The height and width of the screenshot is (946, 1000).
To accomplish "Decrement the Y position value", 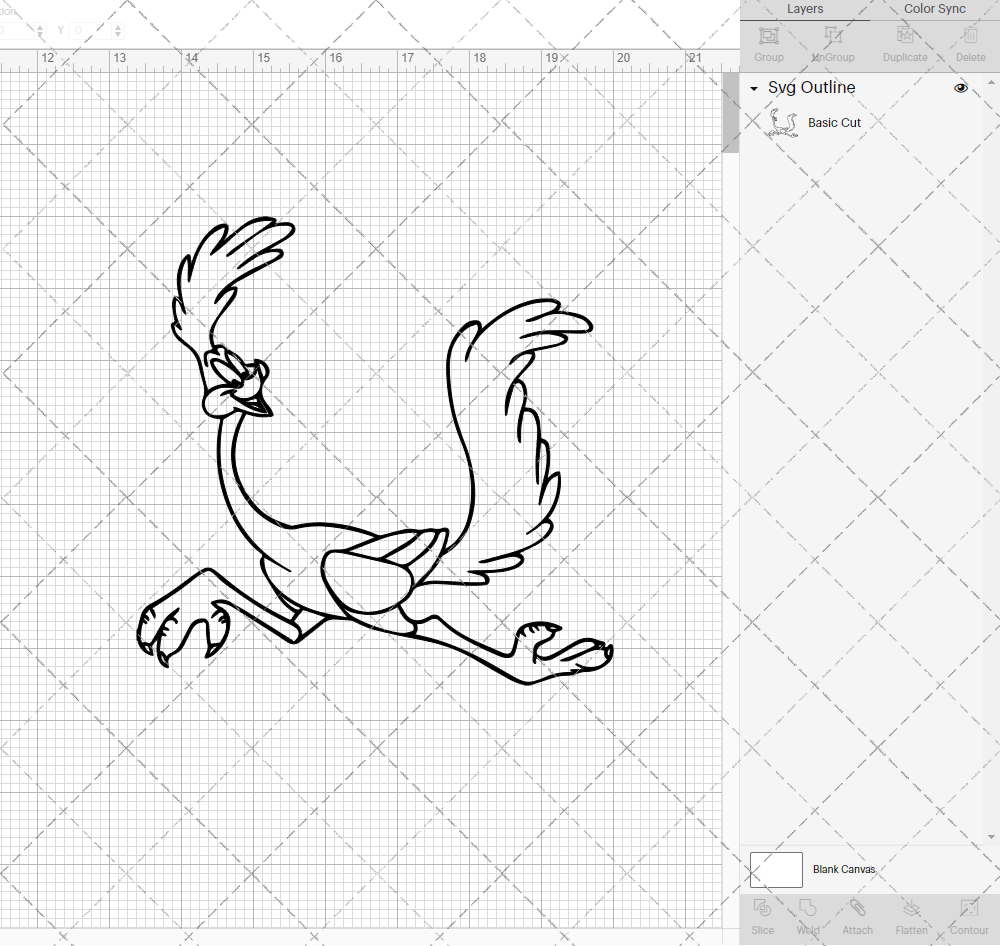I will [117, 35].
